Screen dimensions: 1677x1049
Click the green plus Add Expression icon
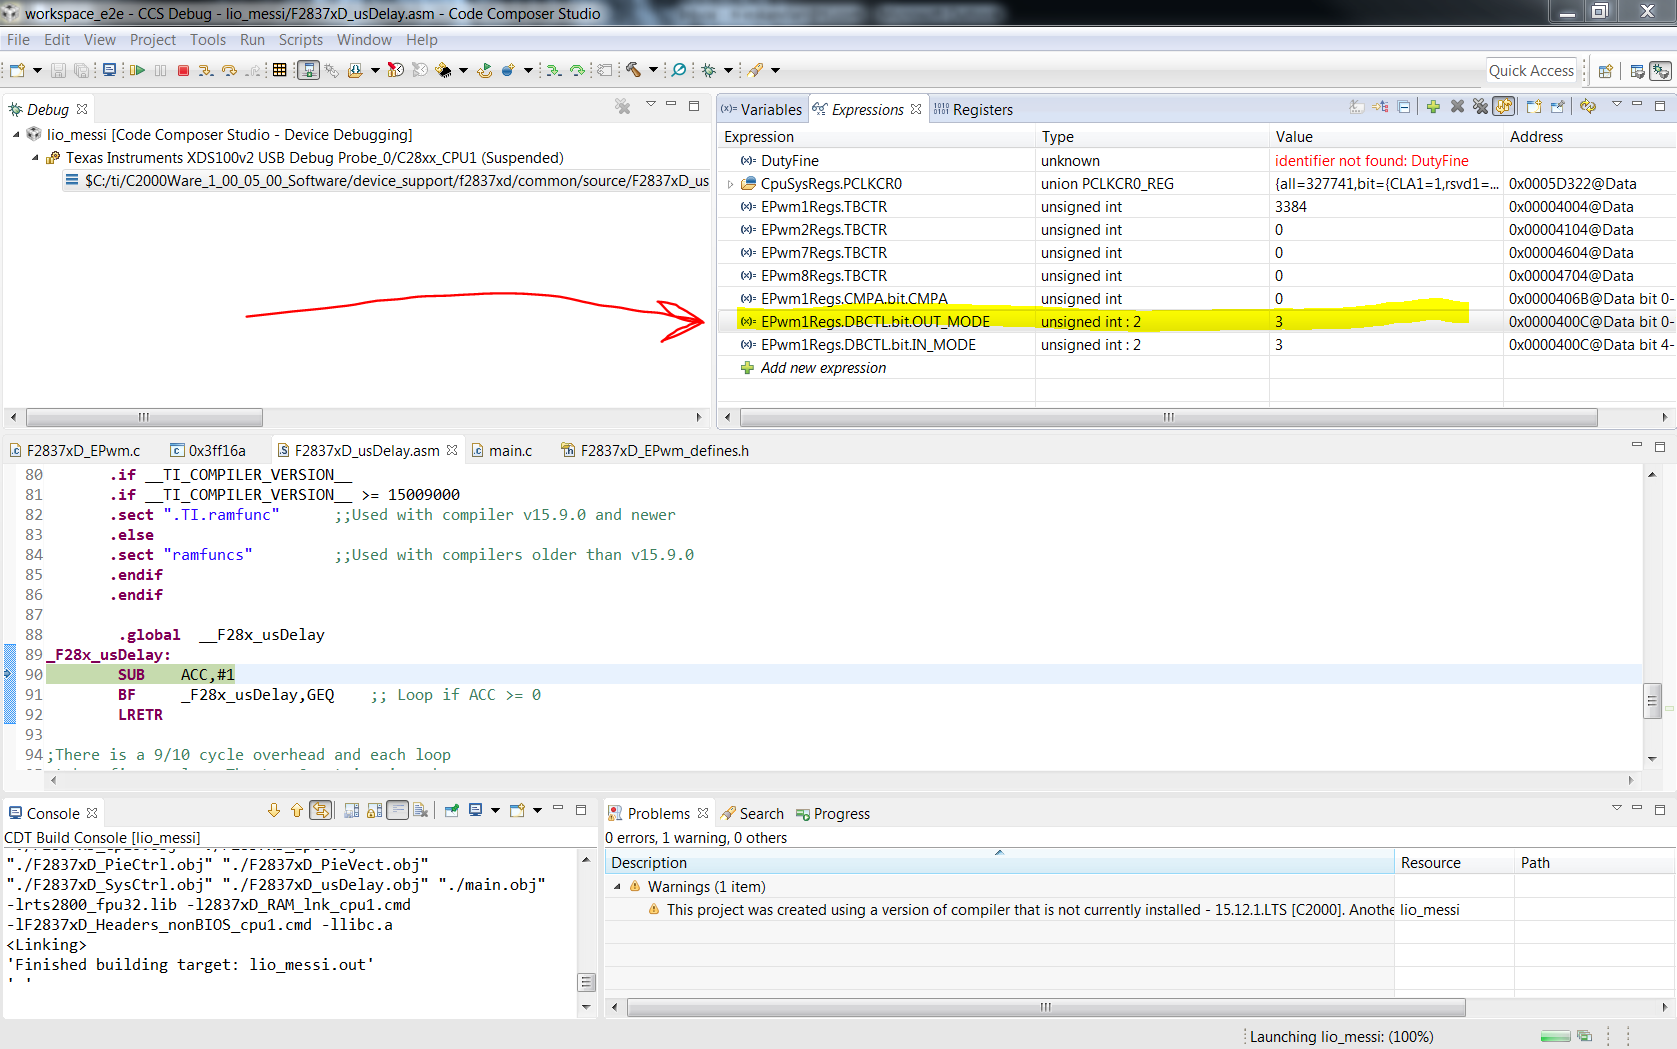tap(1433, 106)
